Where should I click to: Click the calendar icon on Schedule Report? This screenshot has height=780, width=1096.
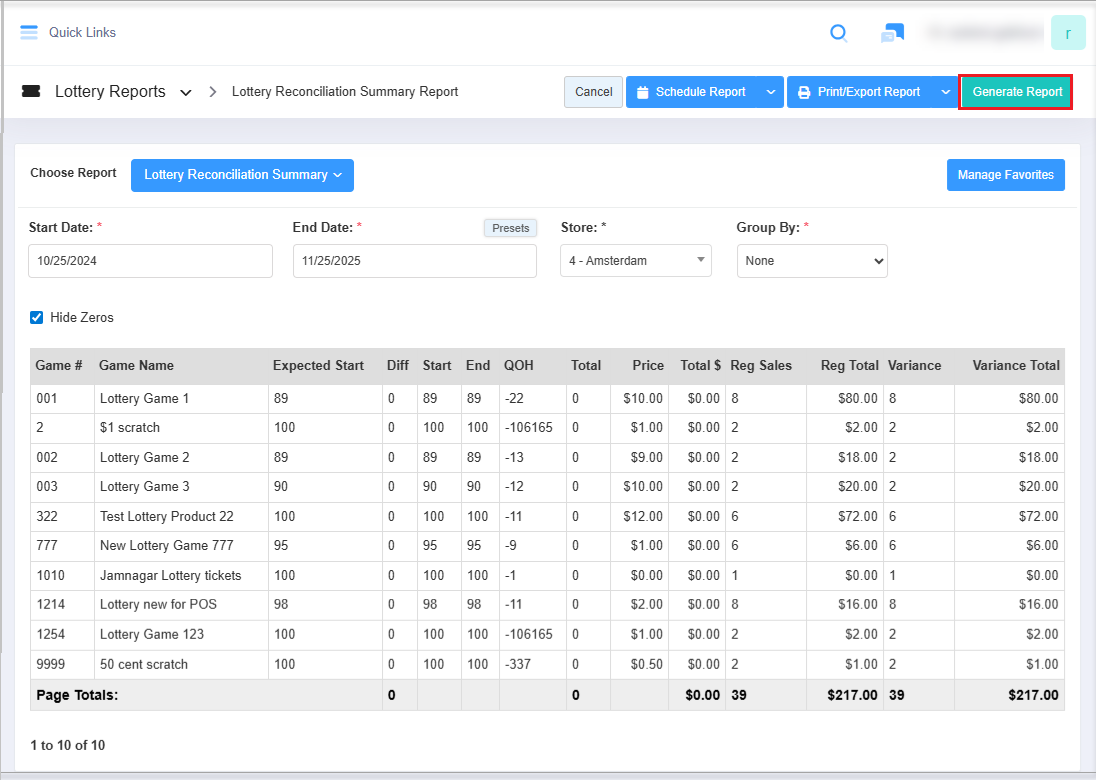coord(643,92)
